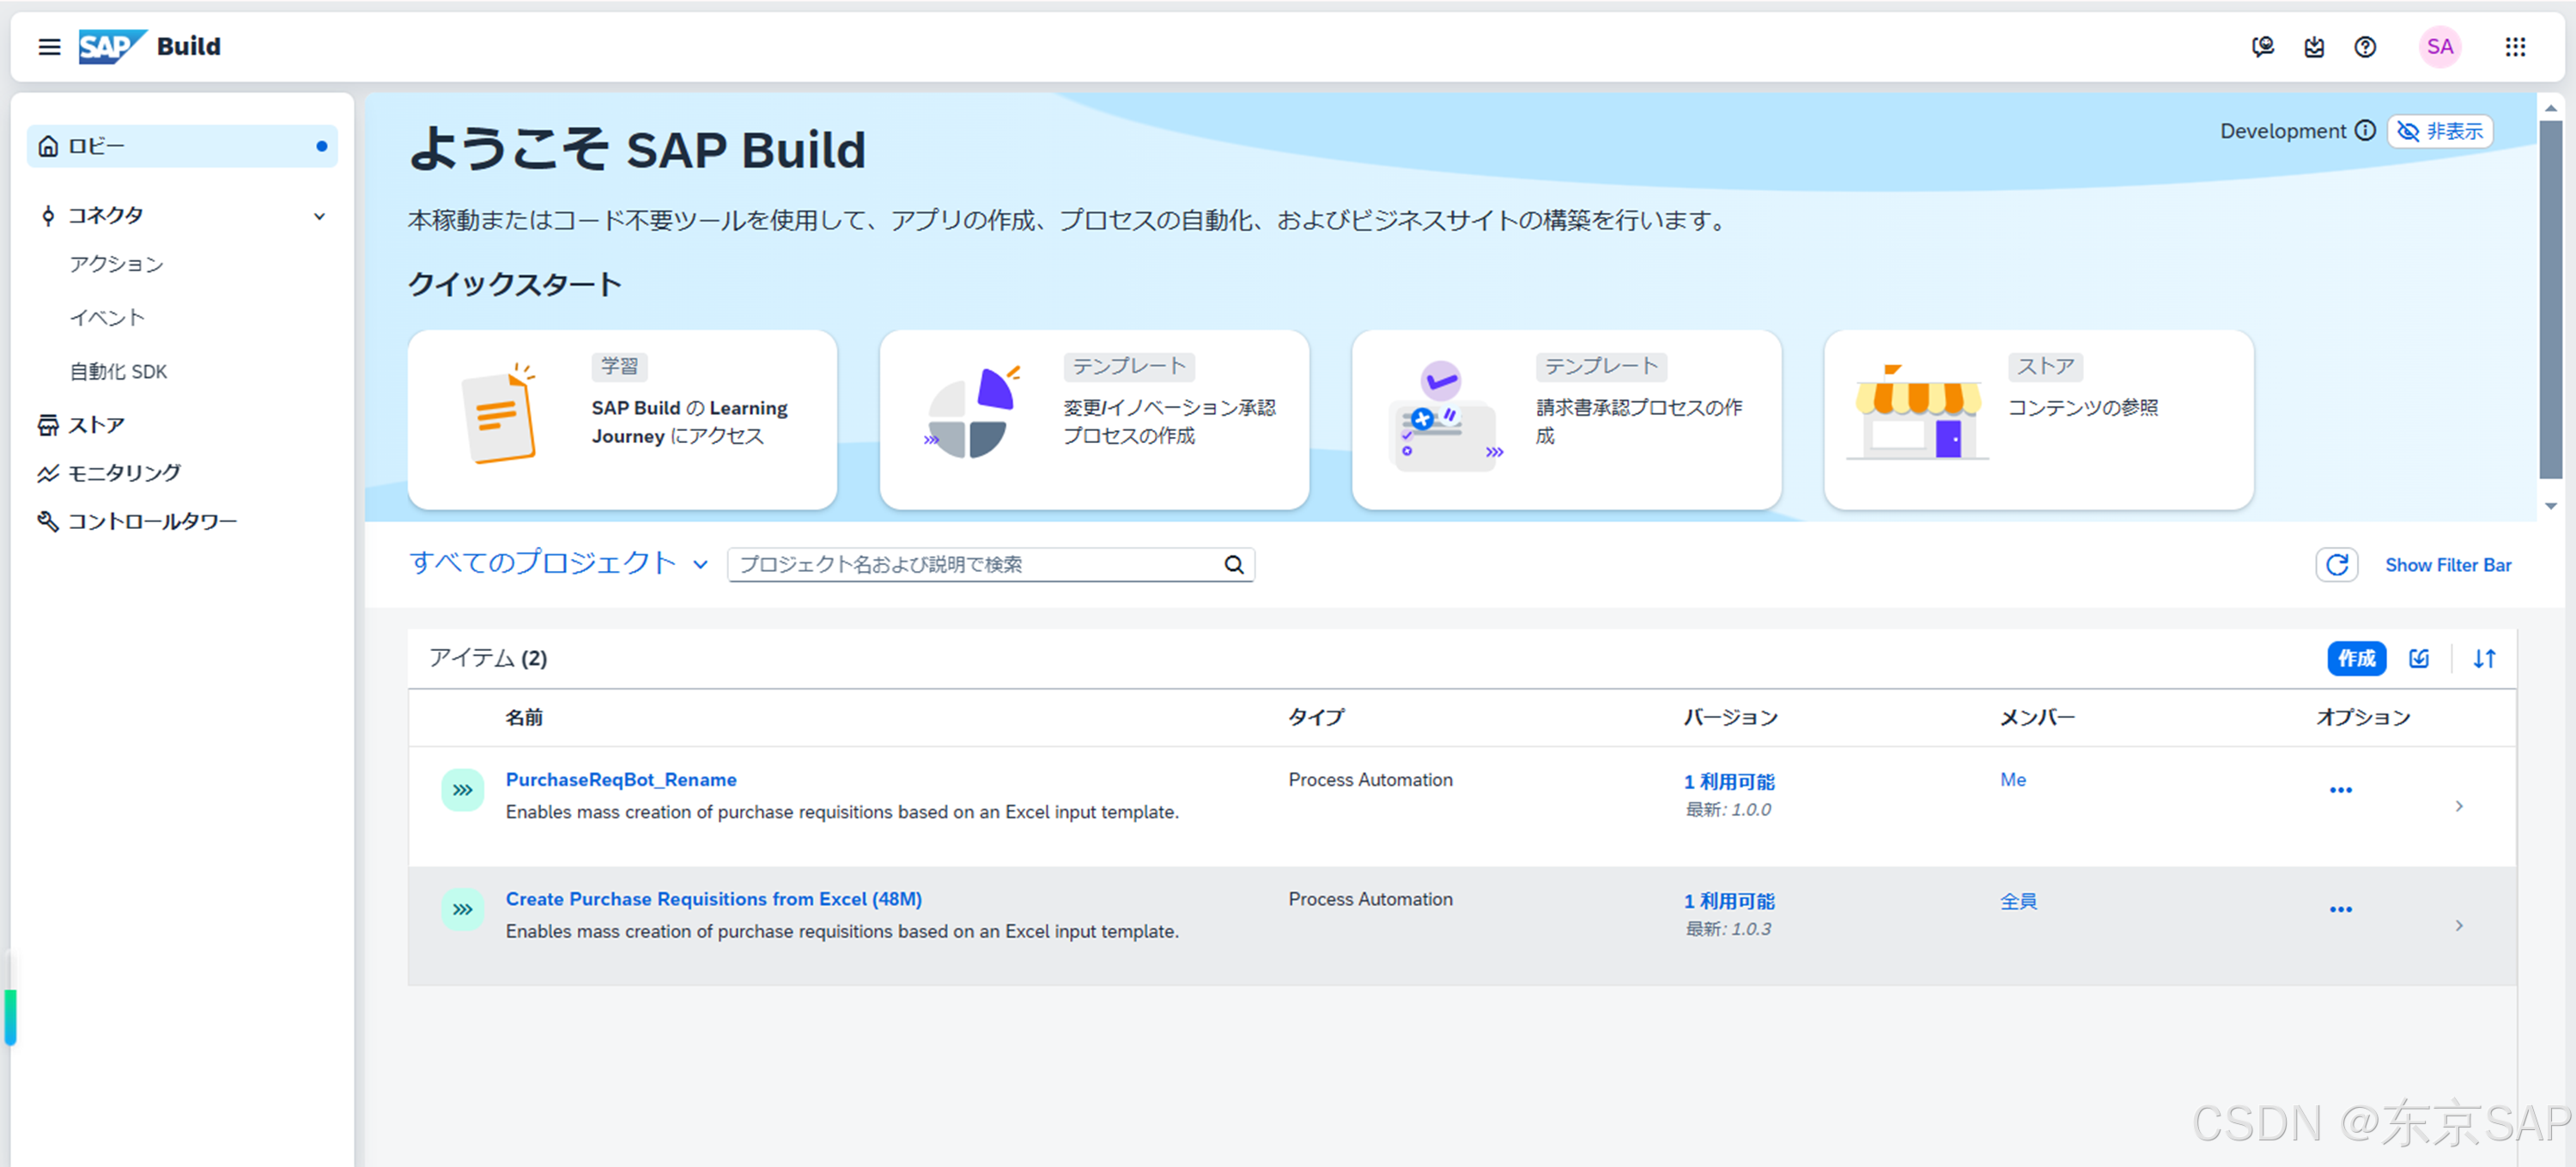The height and width of the screenshot is (1167, 2576).
Task: Click the scroll down arrow of the page scrollbar
Action: (2551, 506)
